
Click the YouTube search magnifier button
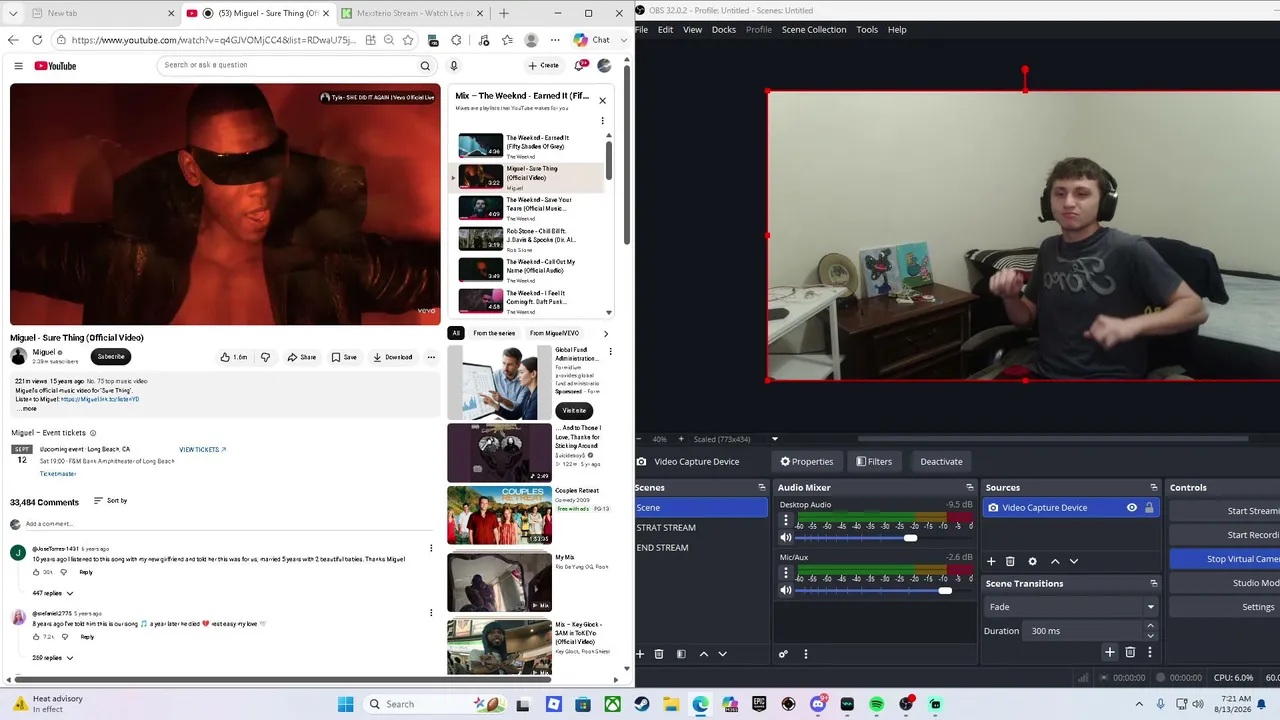pos(425,66)
